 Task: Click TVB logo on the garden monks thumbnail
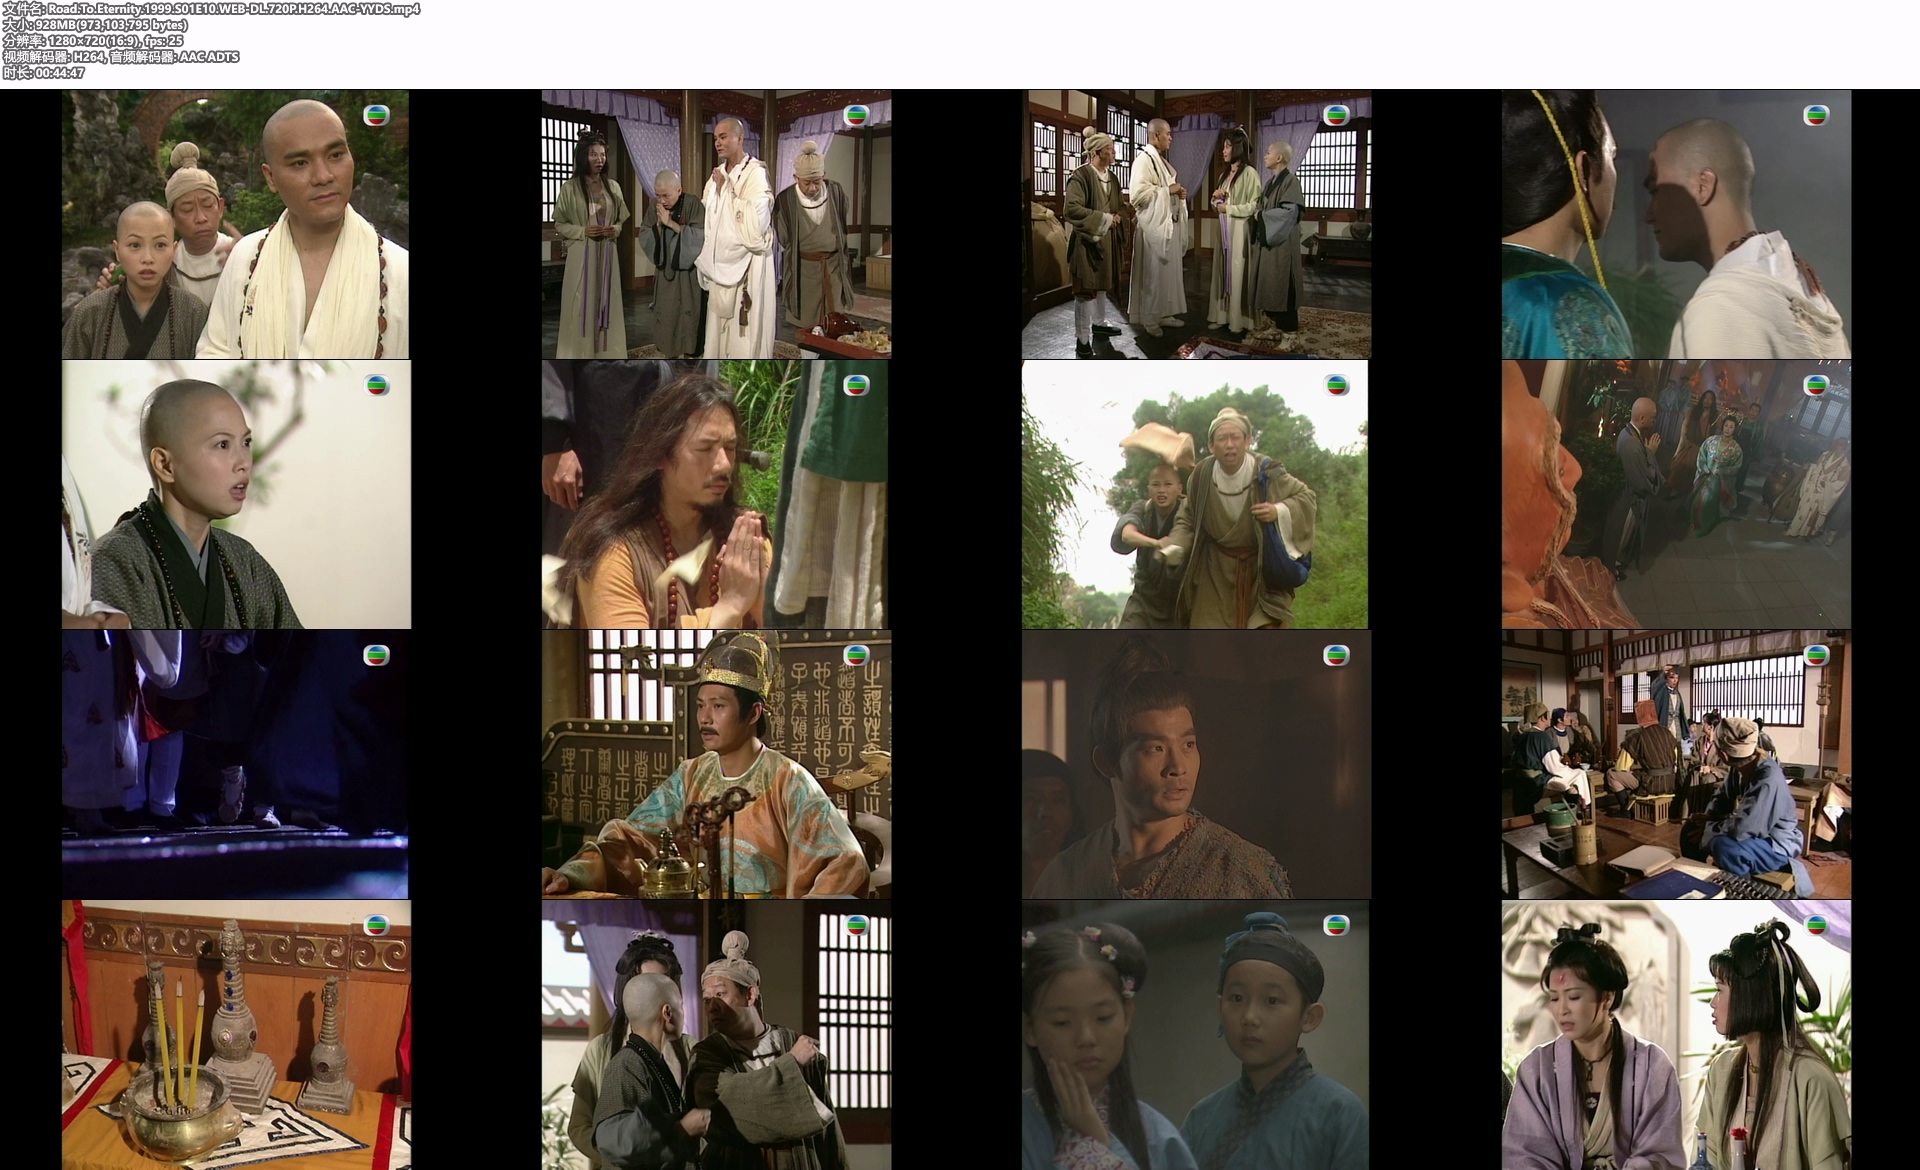click(376, 116)
